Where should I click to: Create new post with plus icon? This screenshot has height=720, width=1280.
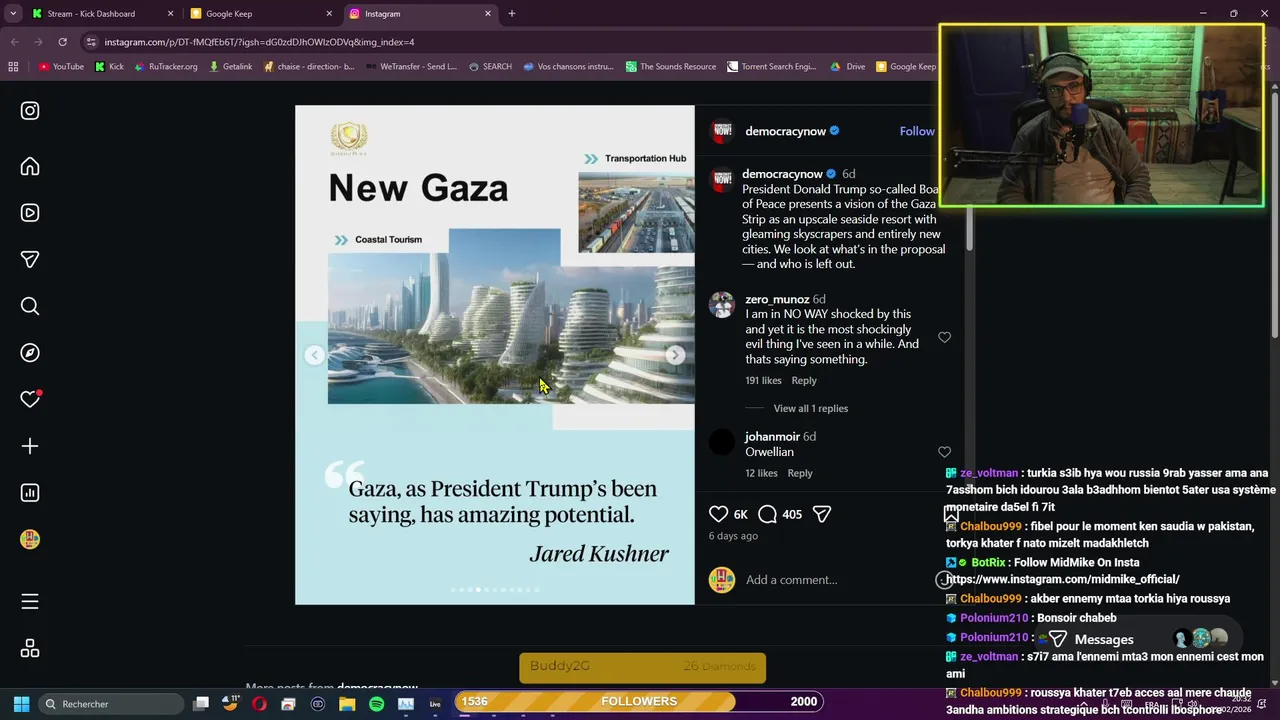coord(30,446)
